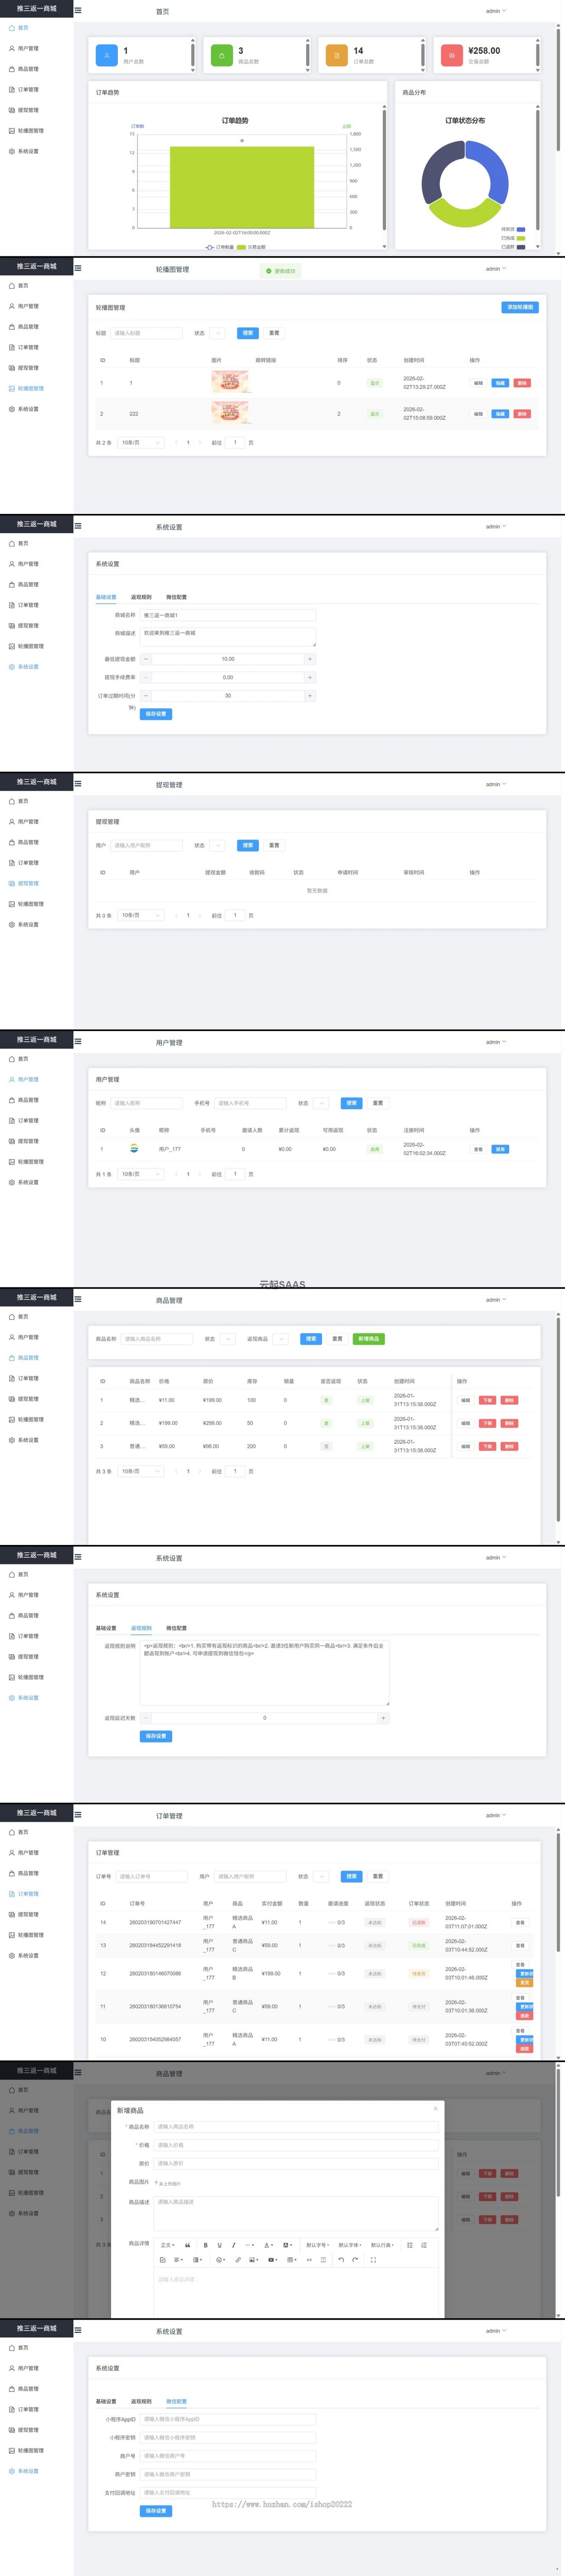Open the text color dropdown in 新增商品 editor
565x2576 pixels.
pyautogui.click(x=268, y=2245)
